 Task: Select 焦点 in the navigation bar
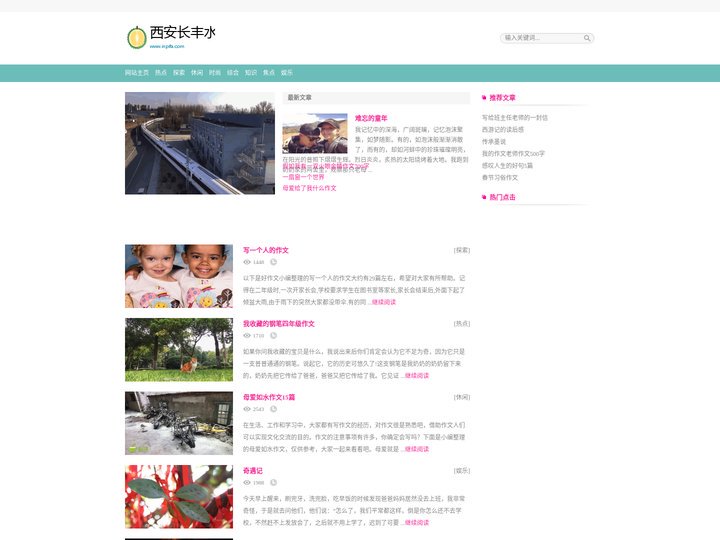[269, 73]
